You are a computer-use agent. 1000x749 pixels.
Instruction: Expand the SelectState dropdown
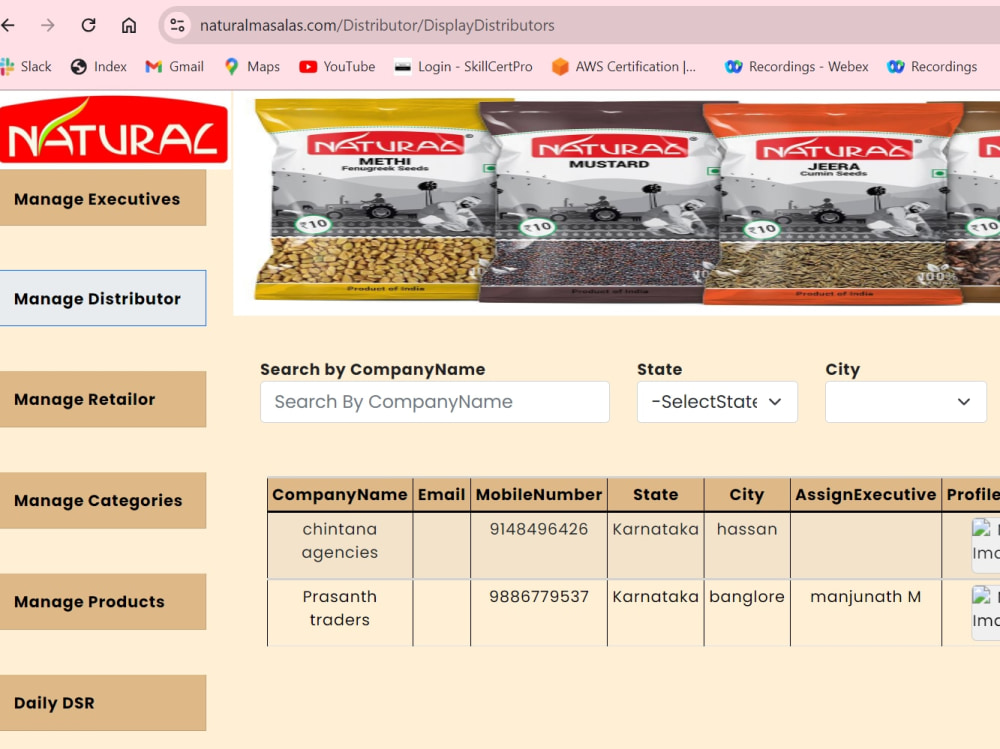(717, 402)
